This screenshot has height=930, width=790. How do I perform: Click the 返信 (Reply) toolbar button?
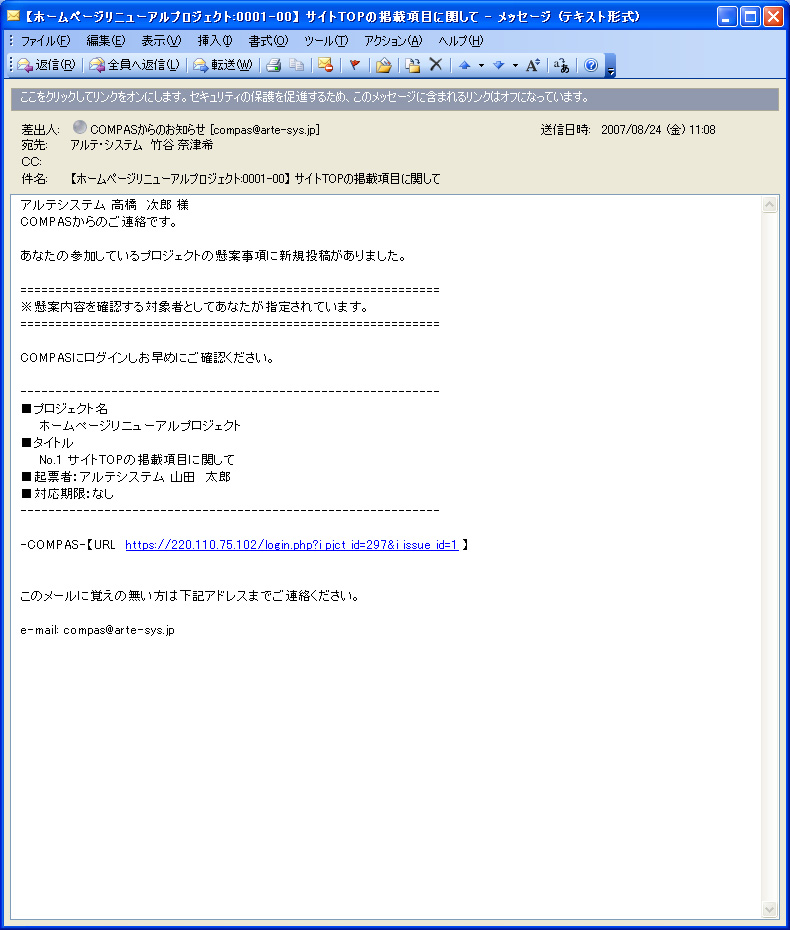(46, 65)
